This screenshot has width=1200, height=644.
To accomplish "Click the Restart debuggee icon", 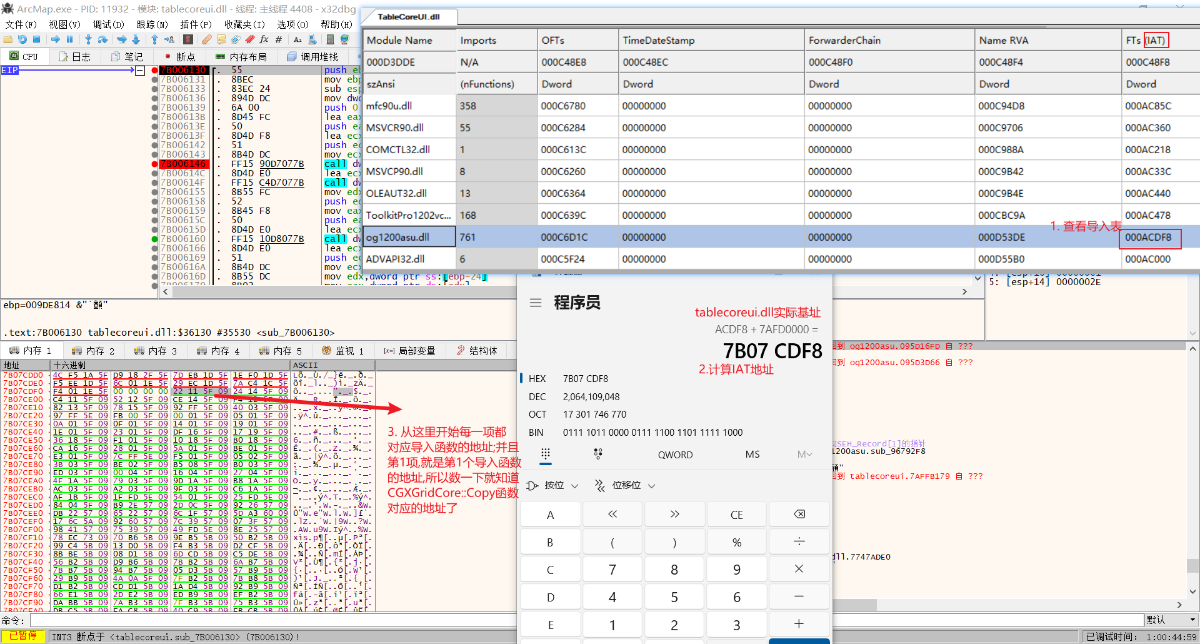I will [x=22, y=40].
